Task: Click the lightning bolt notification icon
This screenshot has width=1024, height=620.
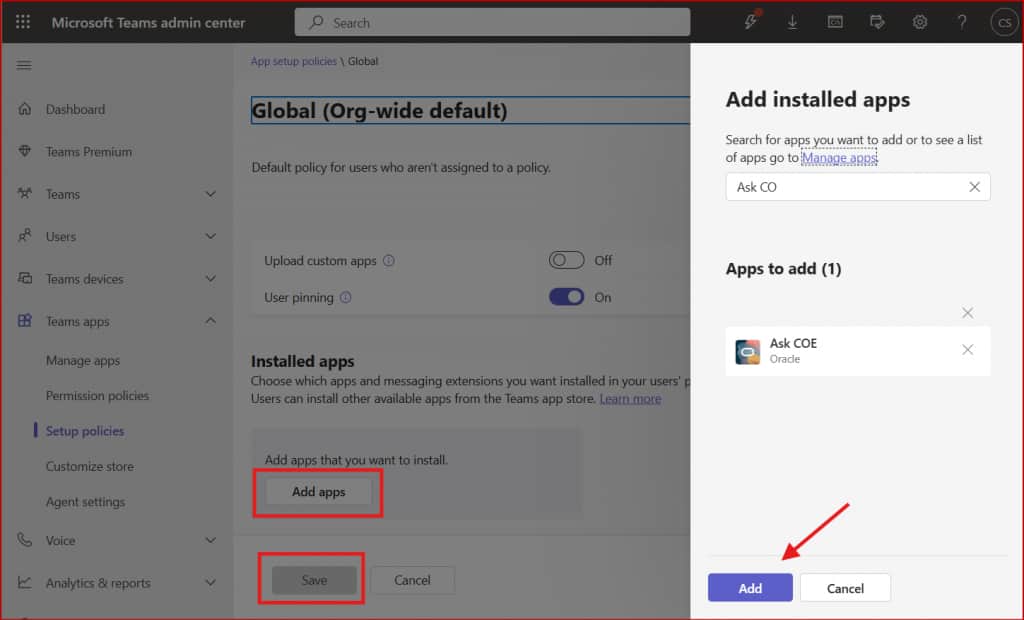Action: pos(750,22)
